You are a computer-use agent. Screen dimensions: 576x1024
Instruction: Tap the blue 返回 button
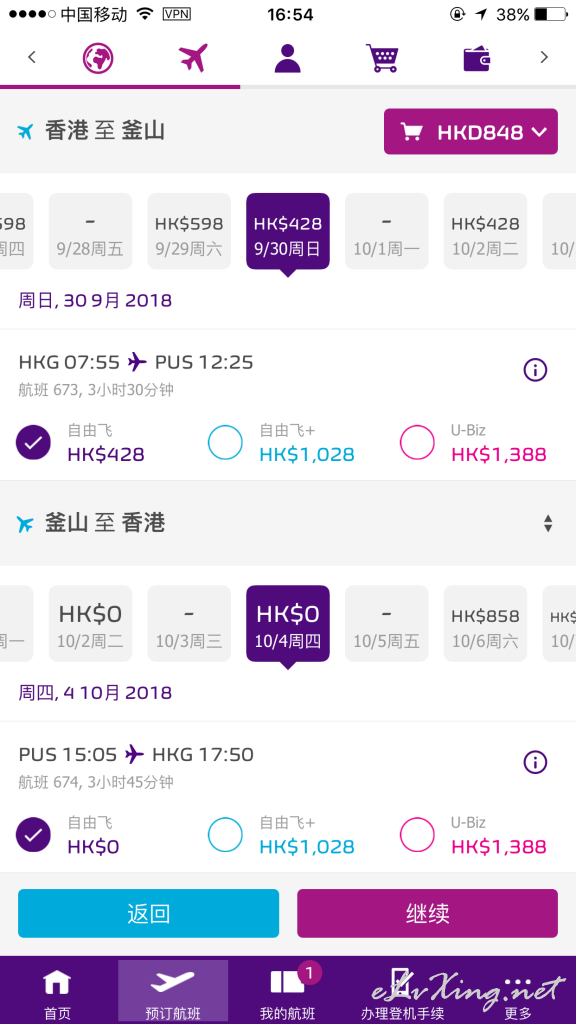(x=148, y=914)
